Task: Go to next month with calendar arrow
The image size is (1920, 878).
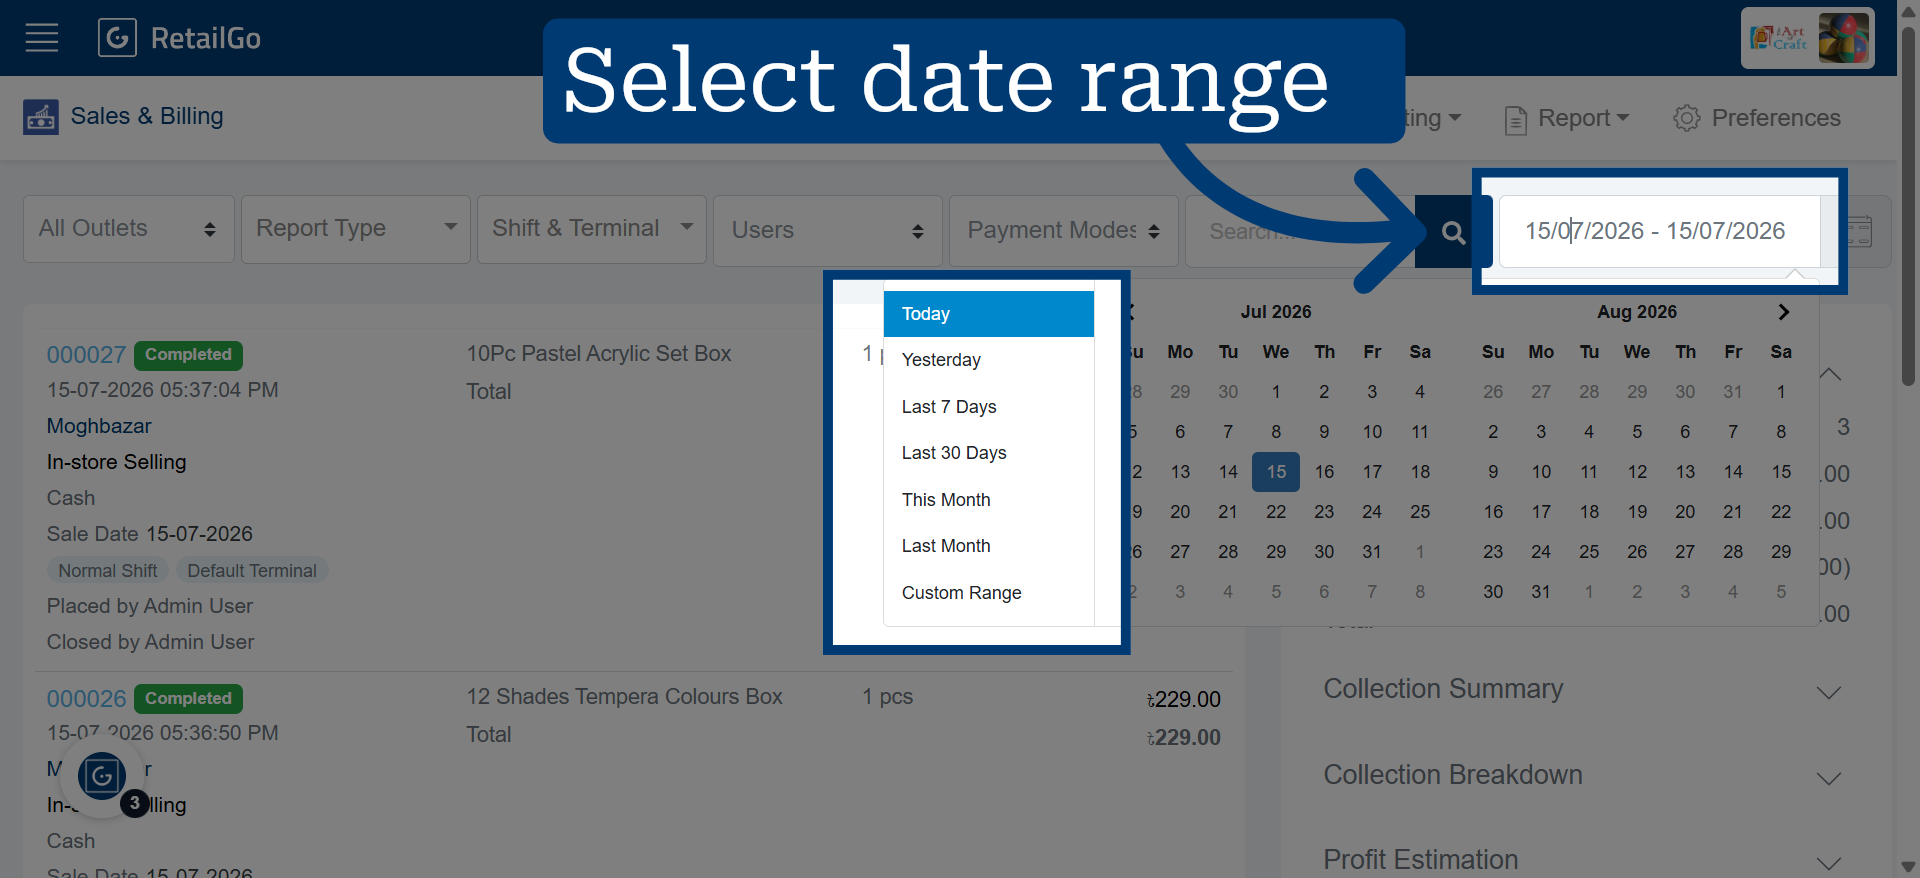Action: point(1783,312)
